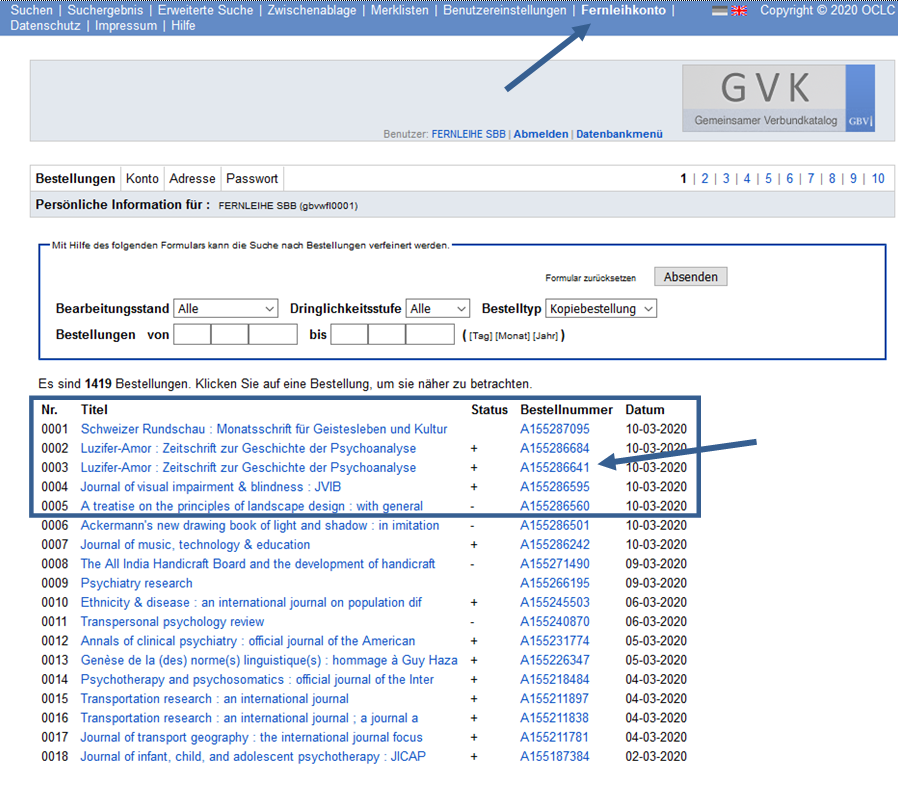898x788 pixels.
Task: Click the row number 0009
Action: pyautogui.click(x=54, y=584)
